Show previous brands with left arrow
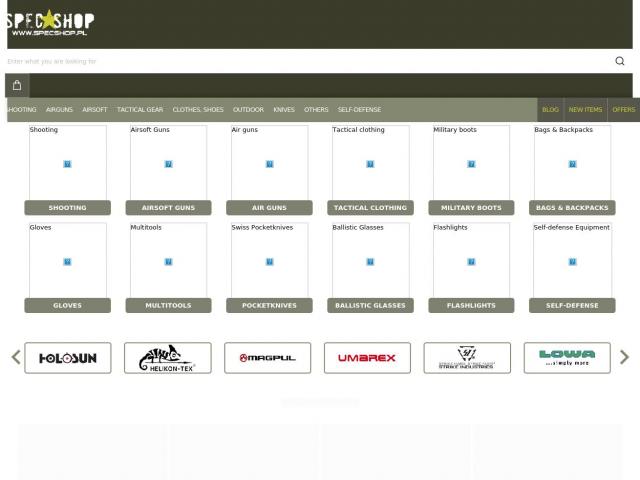 (x=16, y=357)
